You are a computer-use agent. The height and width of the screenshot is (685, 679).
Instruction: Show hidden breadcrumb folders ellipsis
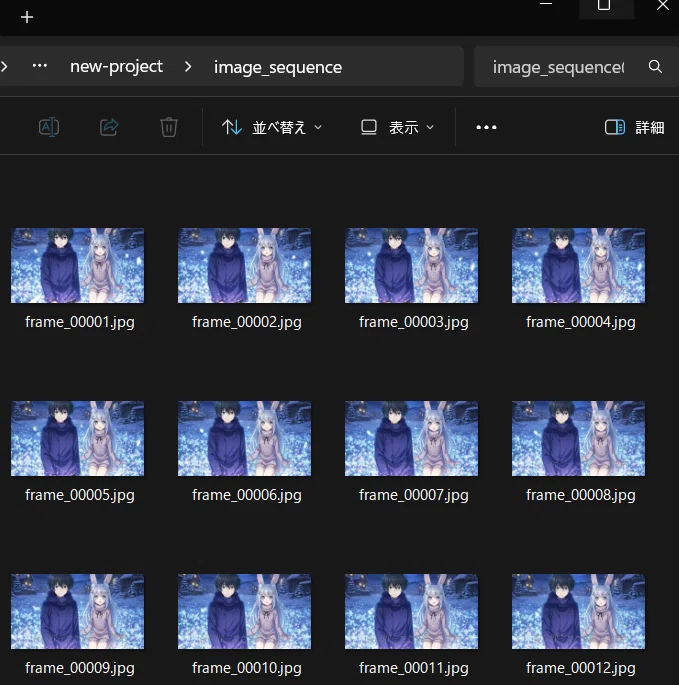pyautogui.click(x=40, y=66)
